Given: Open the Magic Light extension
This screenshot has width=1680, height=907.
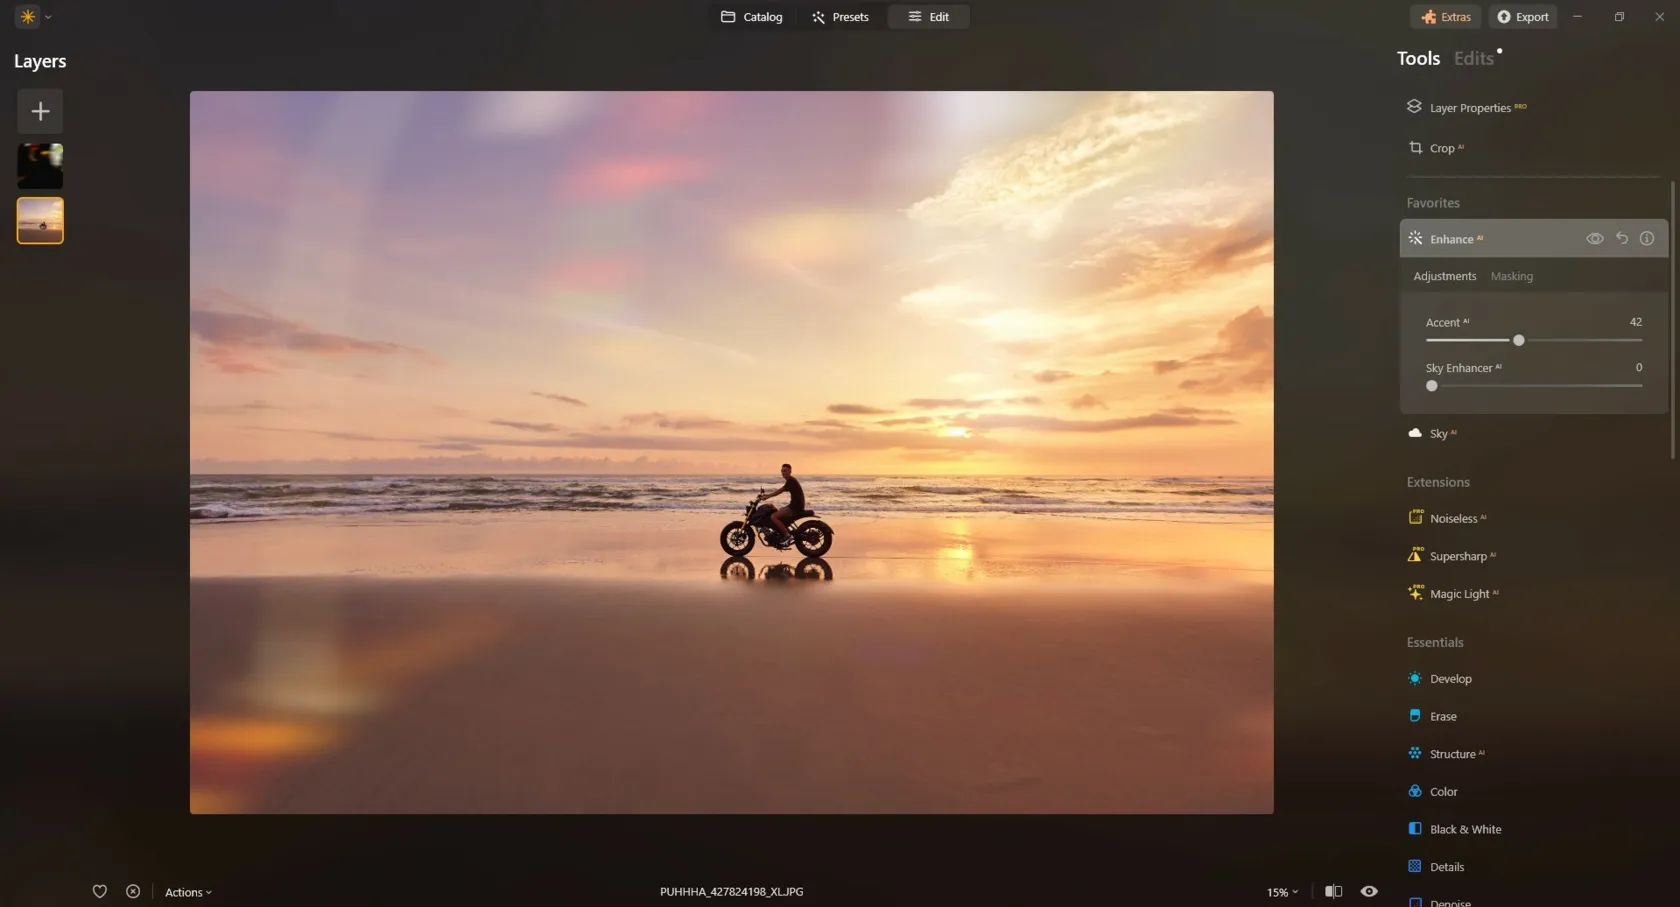Looking at the screenshot, I should (x=1458, y=594).
